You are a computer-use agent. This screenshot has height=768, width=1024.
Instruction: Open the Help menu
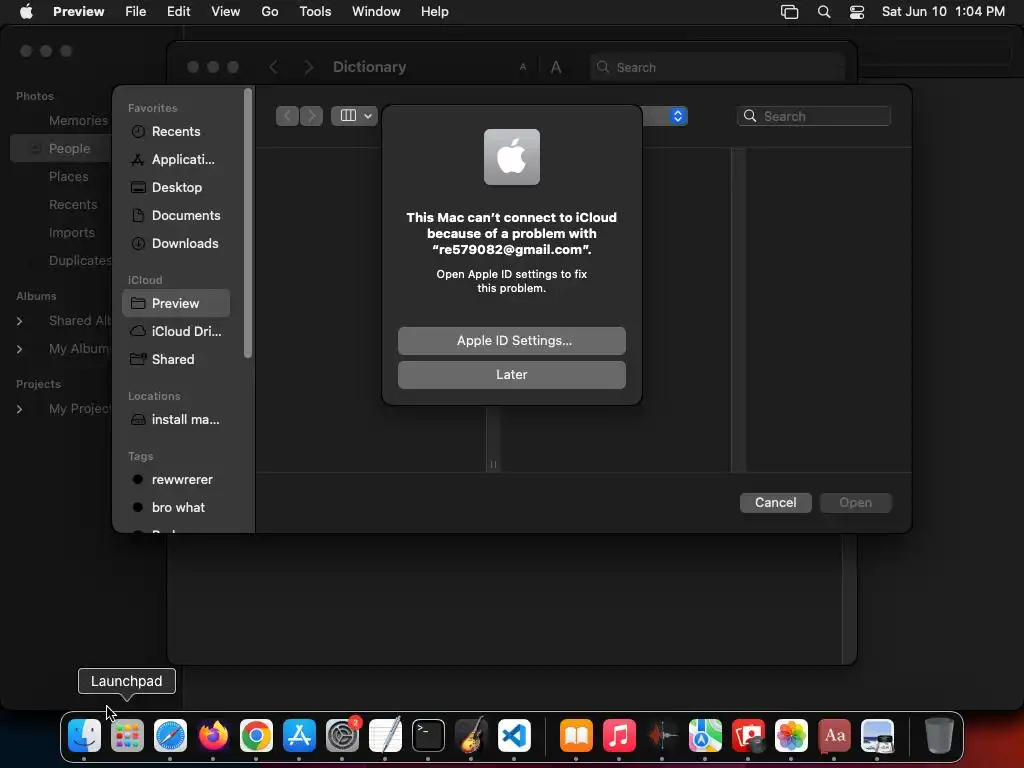pyautogui.click(x=434, y=12)
